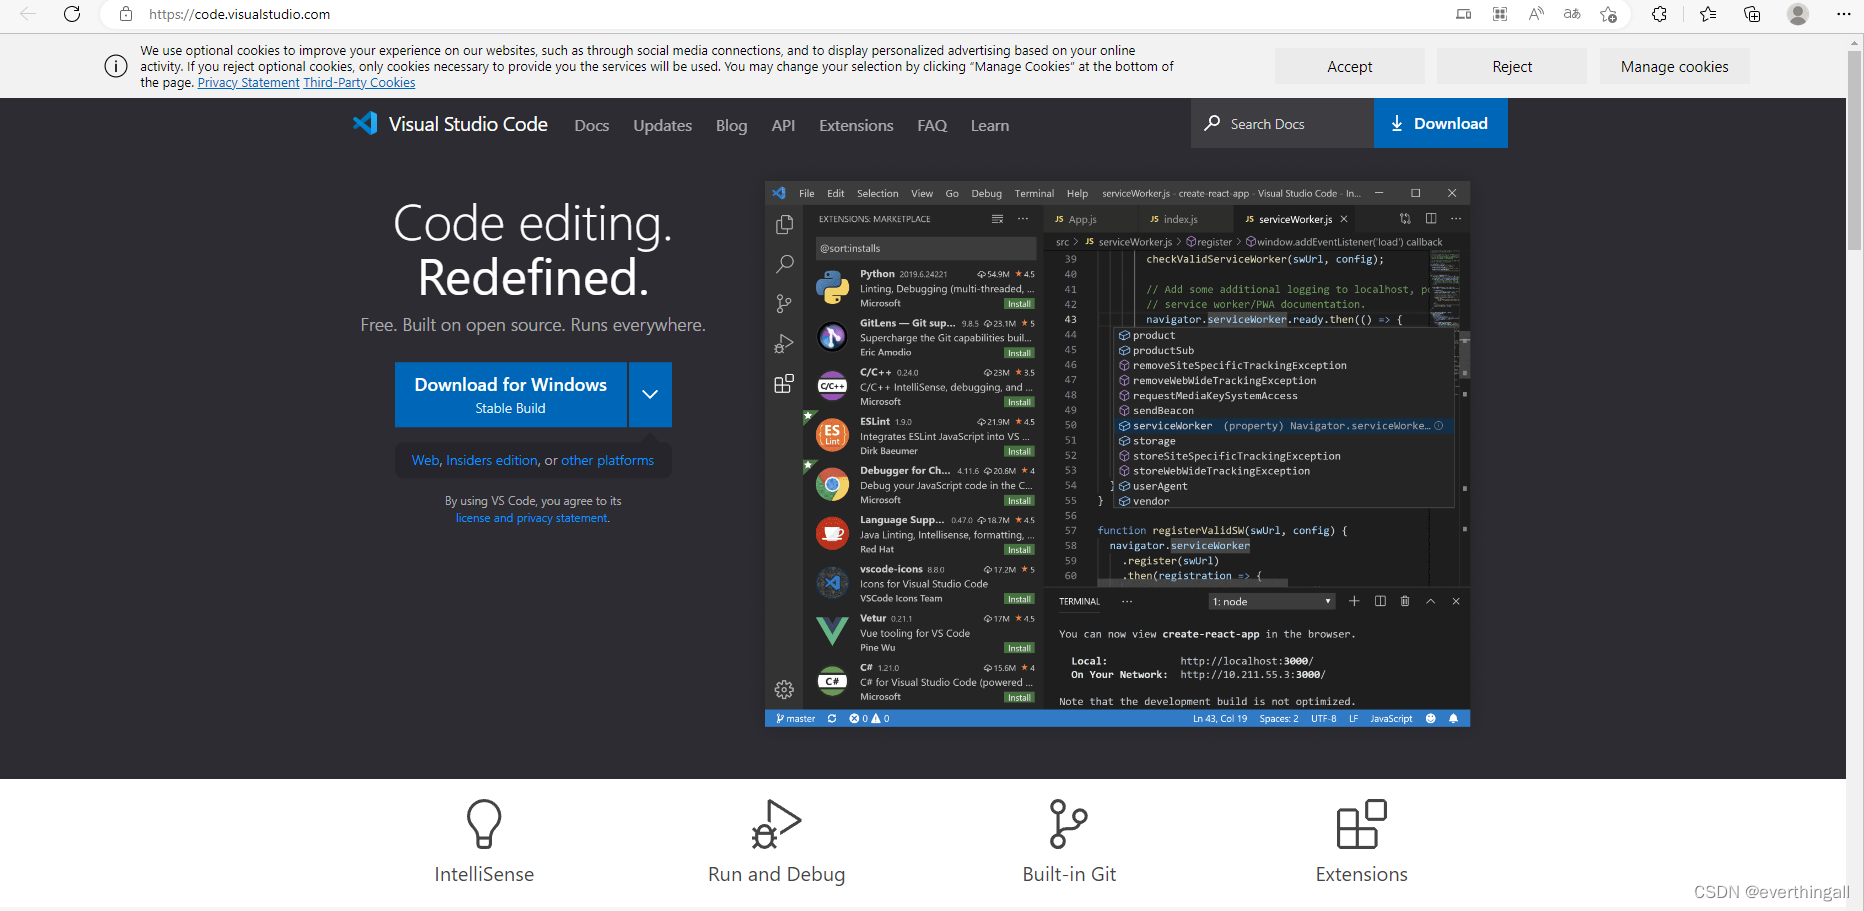Click the Extensions blocks icon
This screenshot has width=1864, height=911.
(1362, 824)
